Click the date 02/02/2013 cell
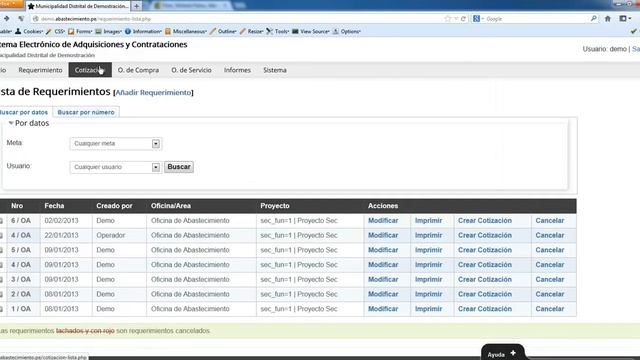Image resolution: width=640 pixels, height=360 pixels. pyautogui.click(x=61, y=220)
